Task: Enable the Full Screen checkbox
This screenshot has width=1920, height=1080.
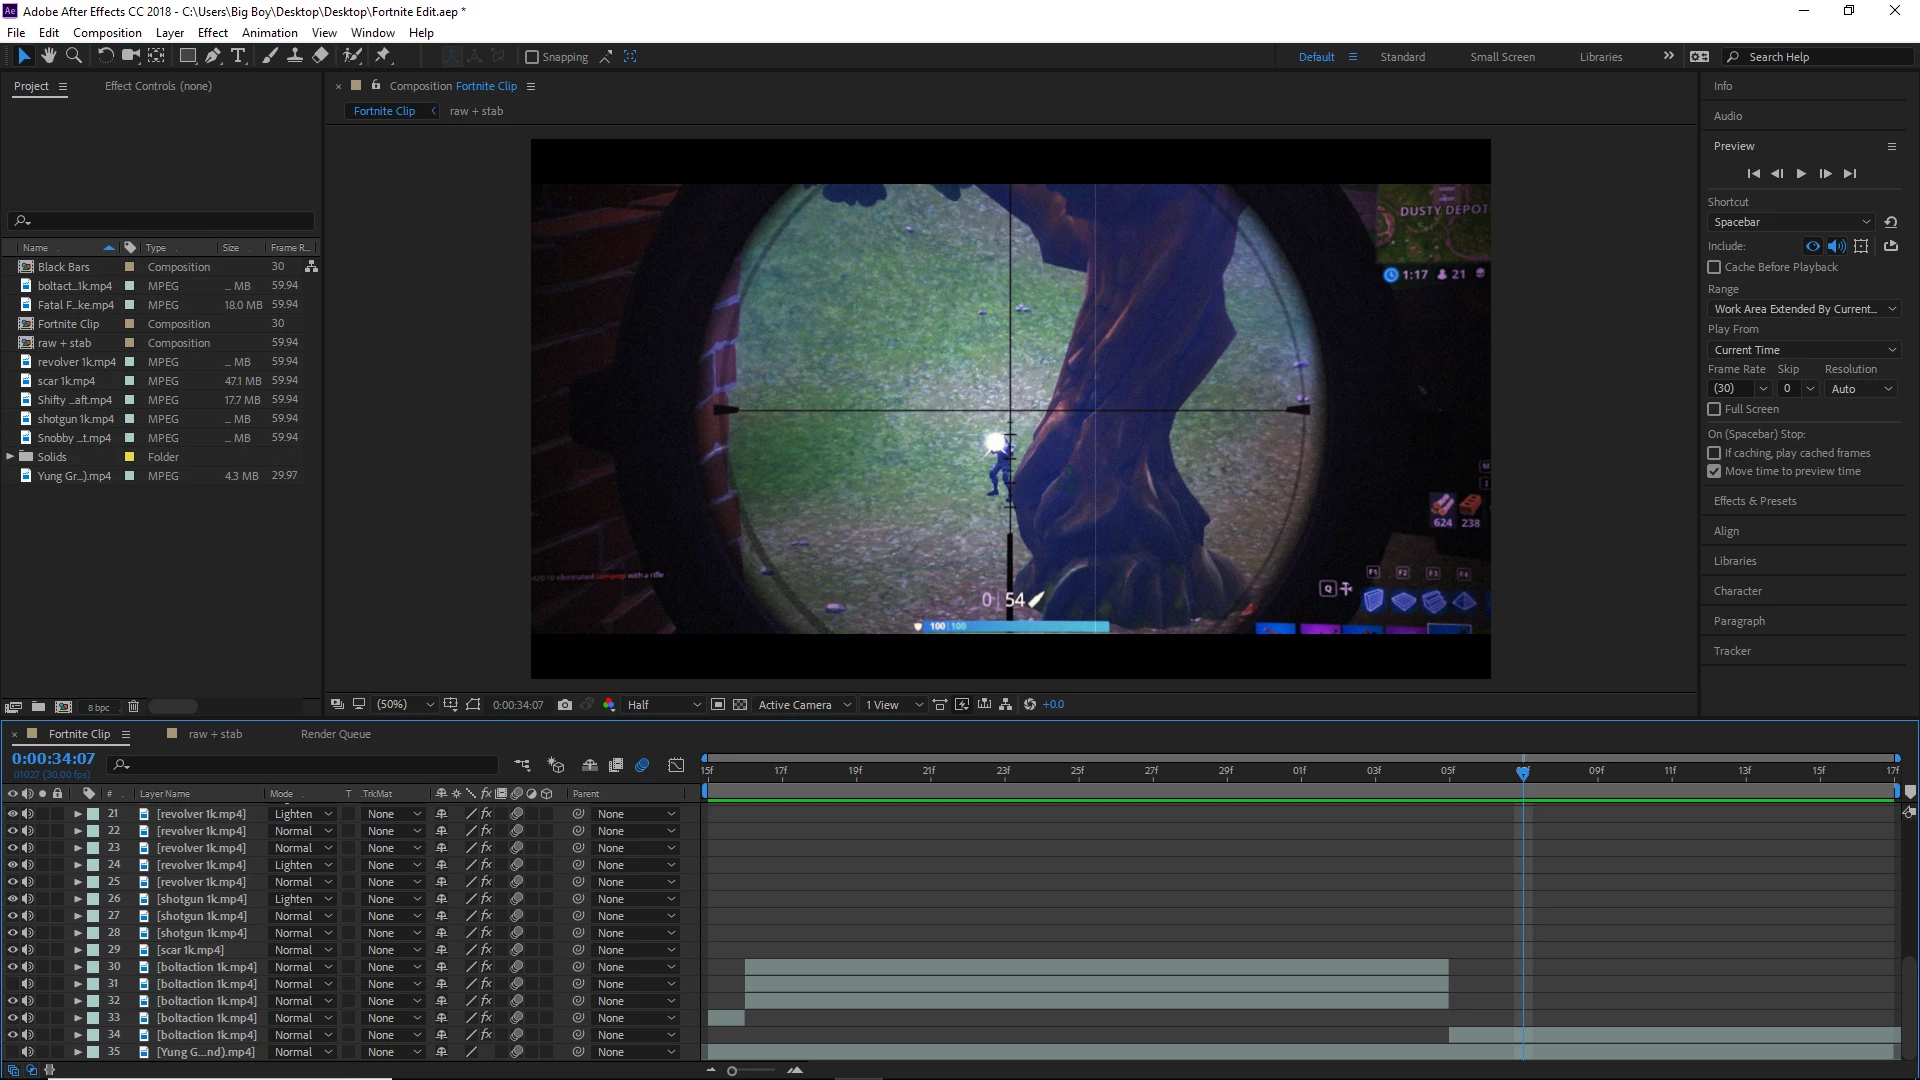Action: (1714, 409)
